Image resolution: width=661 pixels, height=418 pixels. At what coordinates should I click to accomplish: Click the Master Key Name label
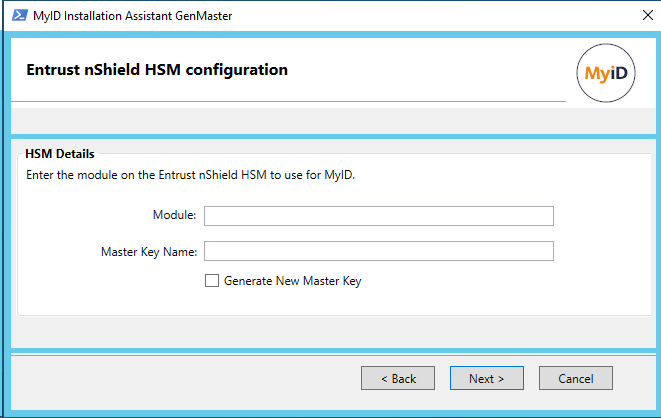149,252
